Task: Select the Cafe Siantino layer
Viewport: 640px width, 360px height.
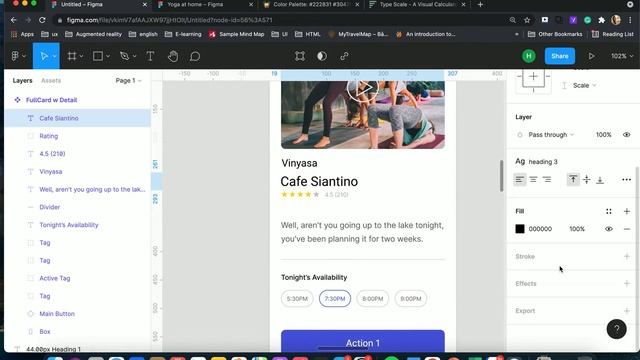Action: click(78, 118)
